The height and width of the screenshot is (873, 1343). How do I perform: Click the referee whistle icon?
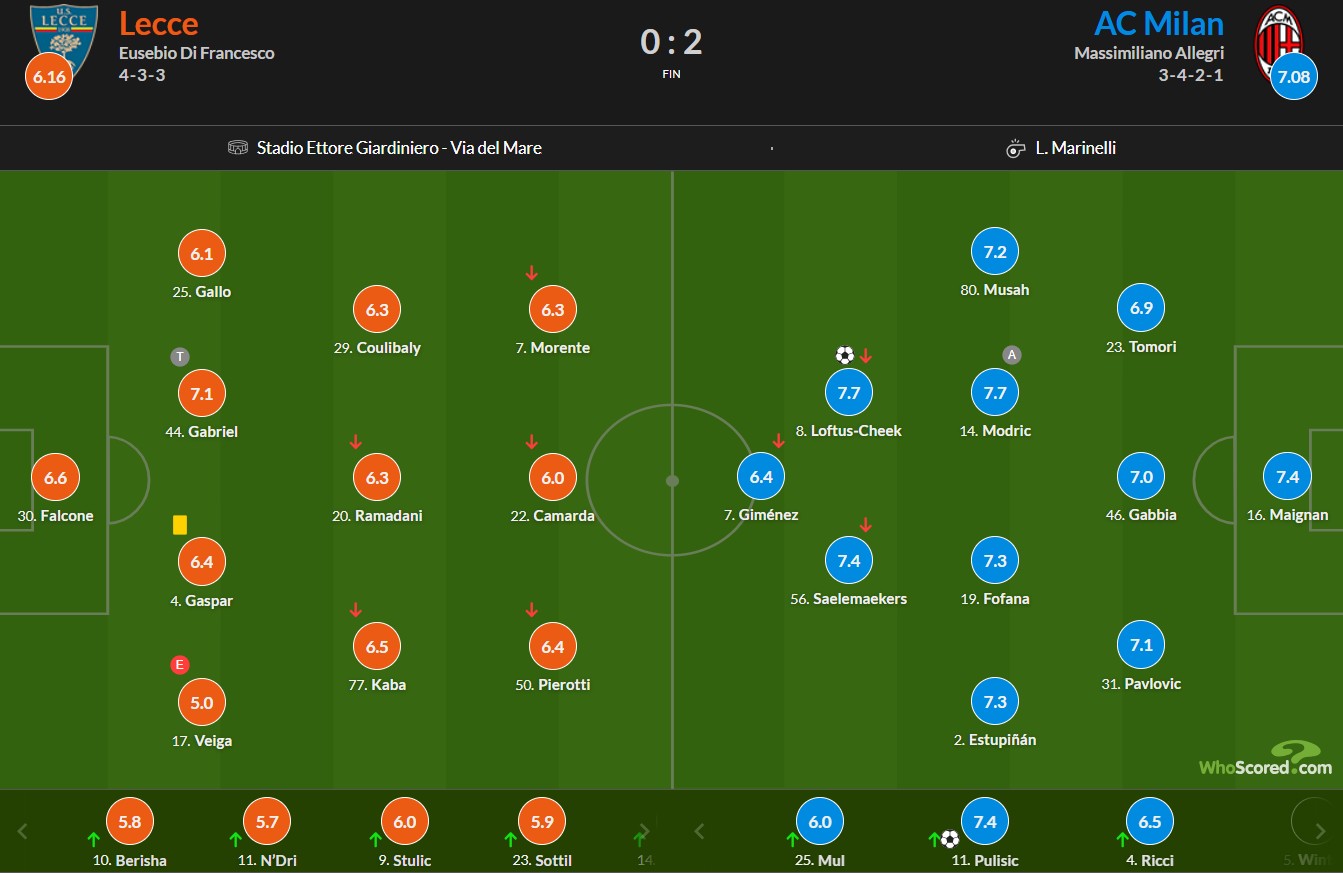point(1016,148)
